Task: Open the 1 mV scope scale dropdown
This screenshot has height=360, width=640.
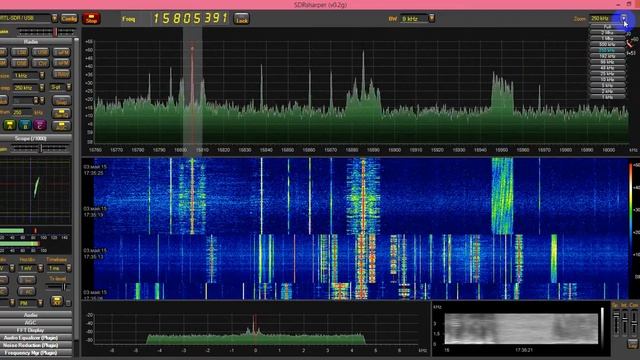Action: click(x=40, y=268)
